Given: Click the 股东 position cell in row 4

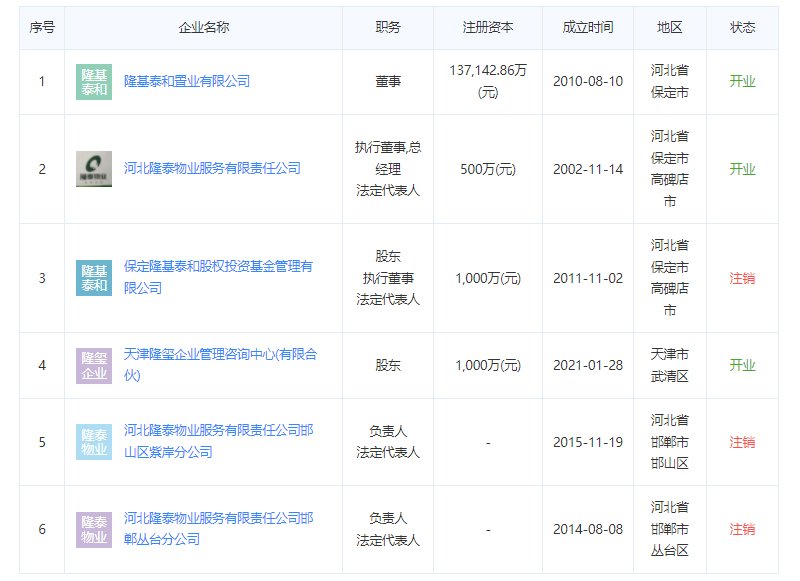Looking at the screenshot, I should pos(388,366).
